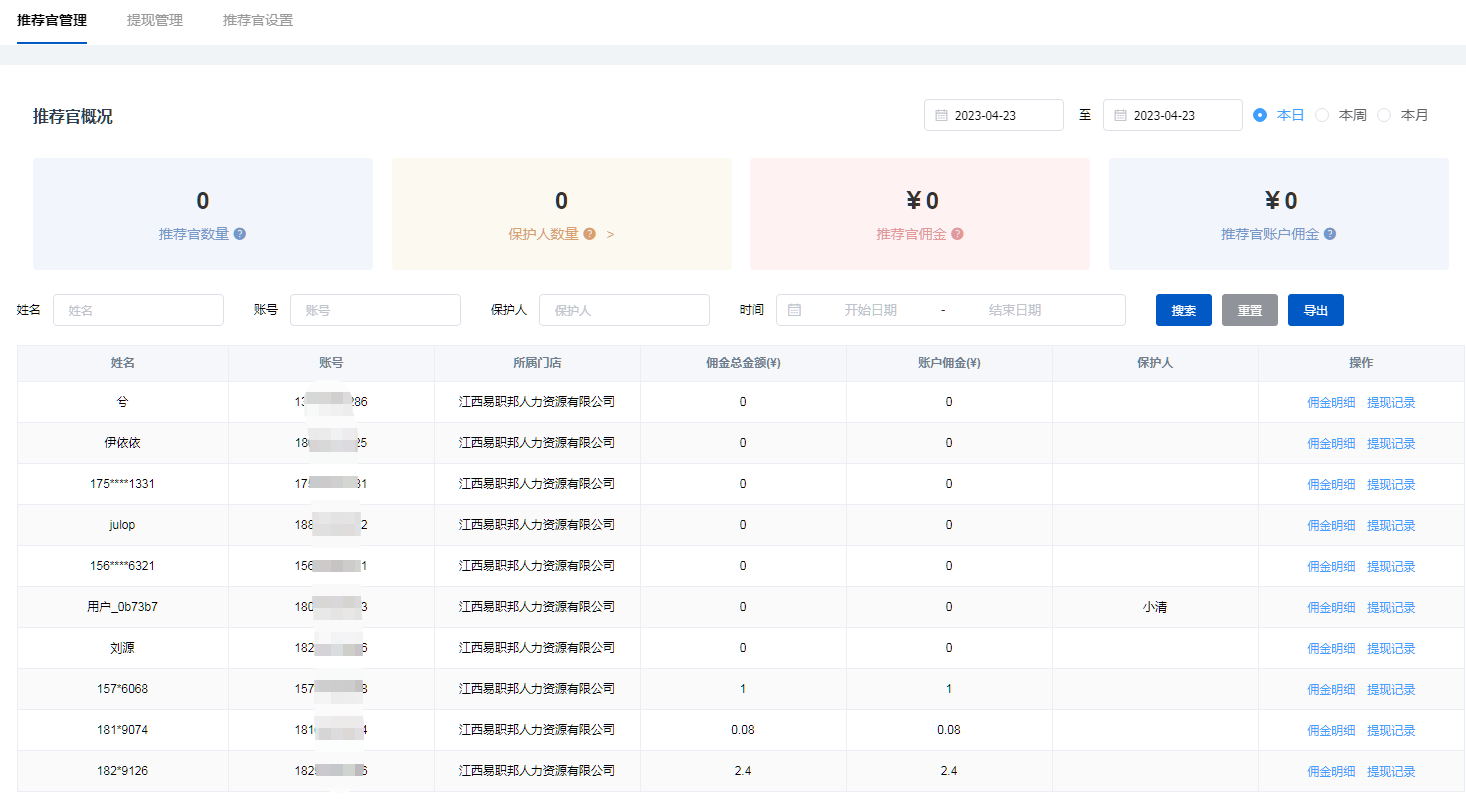Open the 结束日期 picker field
Image resolution: width=1466 pixels, height=807 pixels.
pos(1015,310)
